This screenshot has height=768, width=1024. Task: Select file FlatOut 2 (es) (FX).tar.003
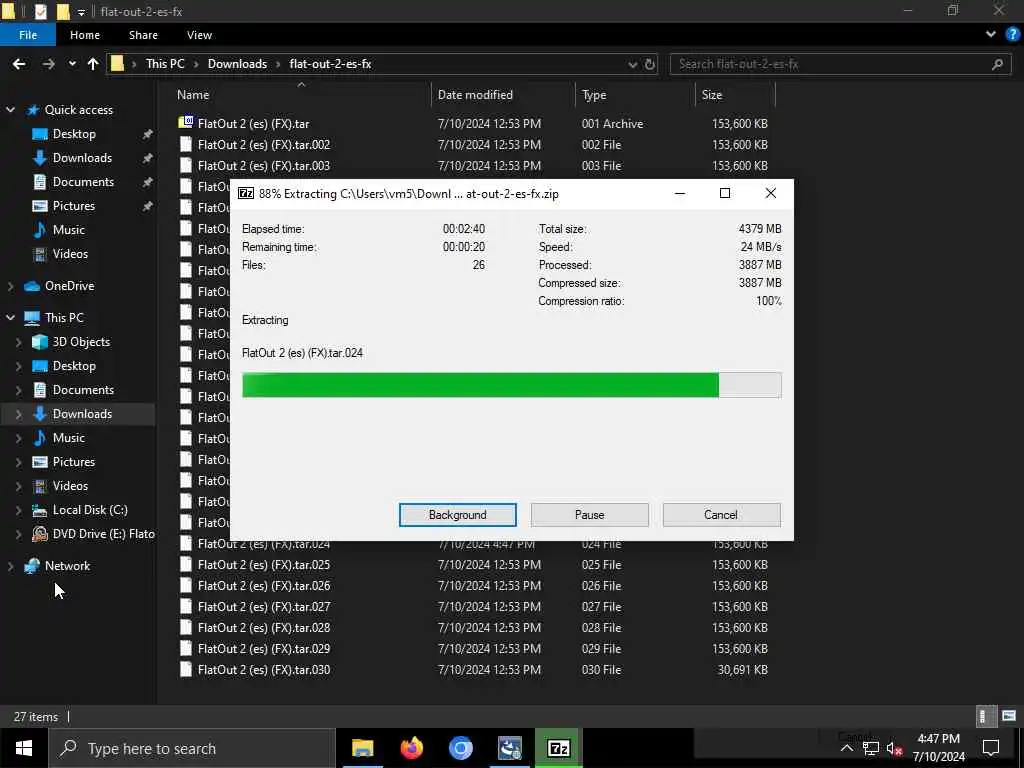click(264, 166)
